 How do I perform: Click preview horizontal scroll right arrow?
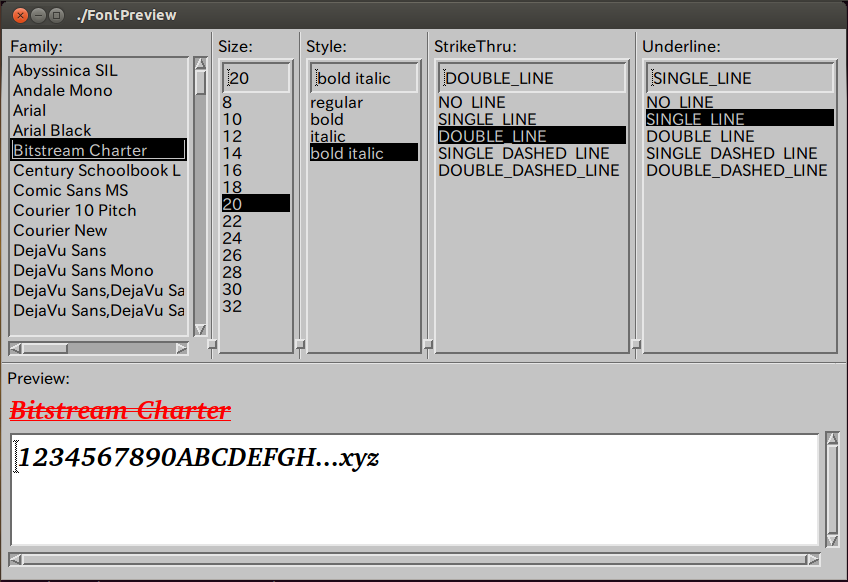(x=813, y=559)
